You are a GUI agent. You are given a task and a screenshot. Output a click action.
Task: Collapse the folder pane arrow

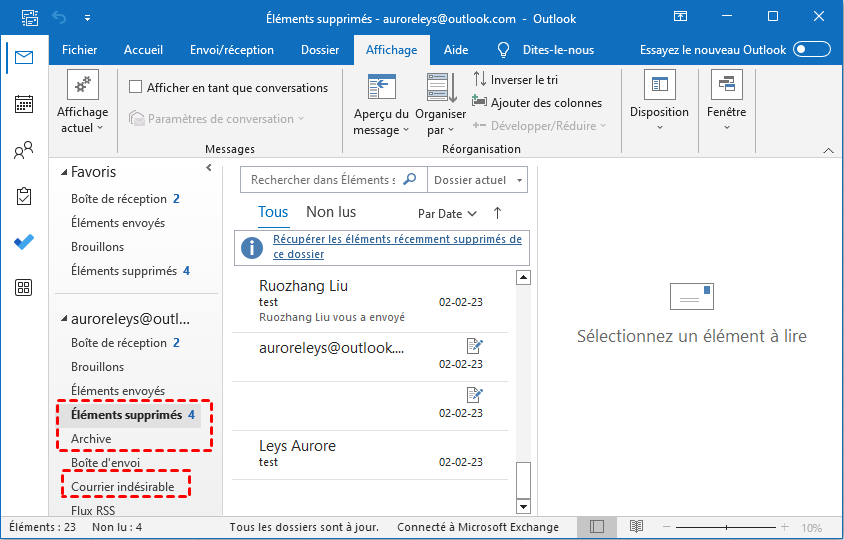tap(209, 168)
